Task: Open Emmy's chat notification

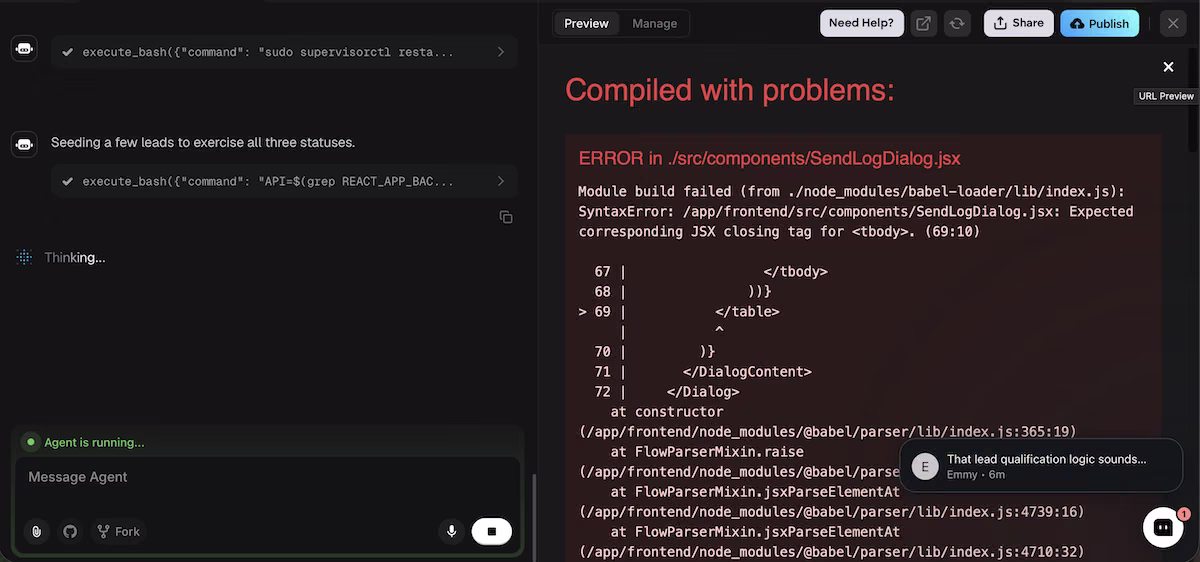Action: (x=1040, y=465)
